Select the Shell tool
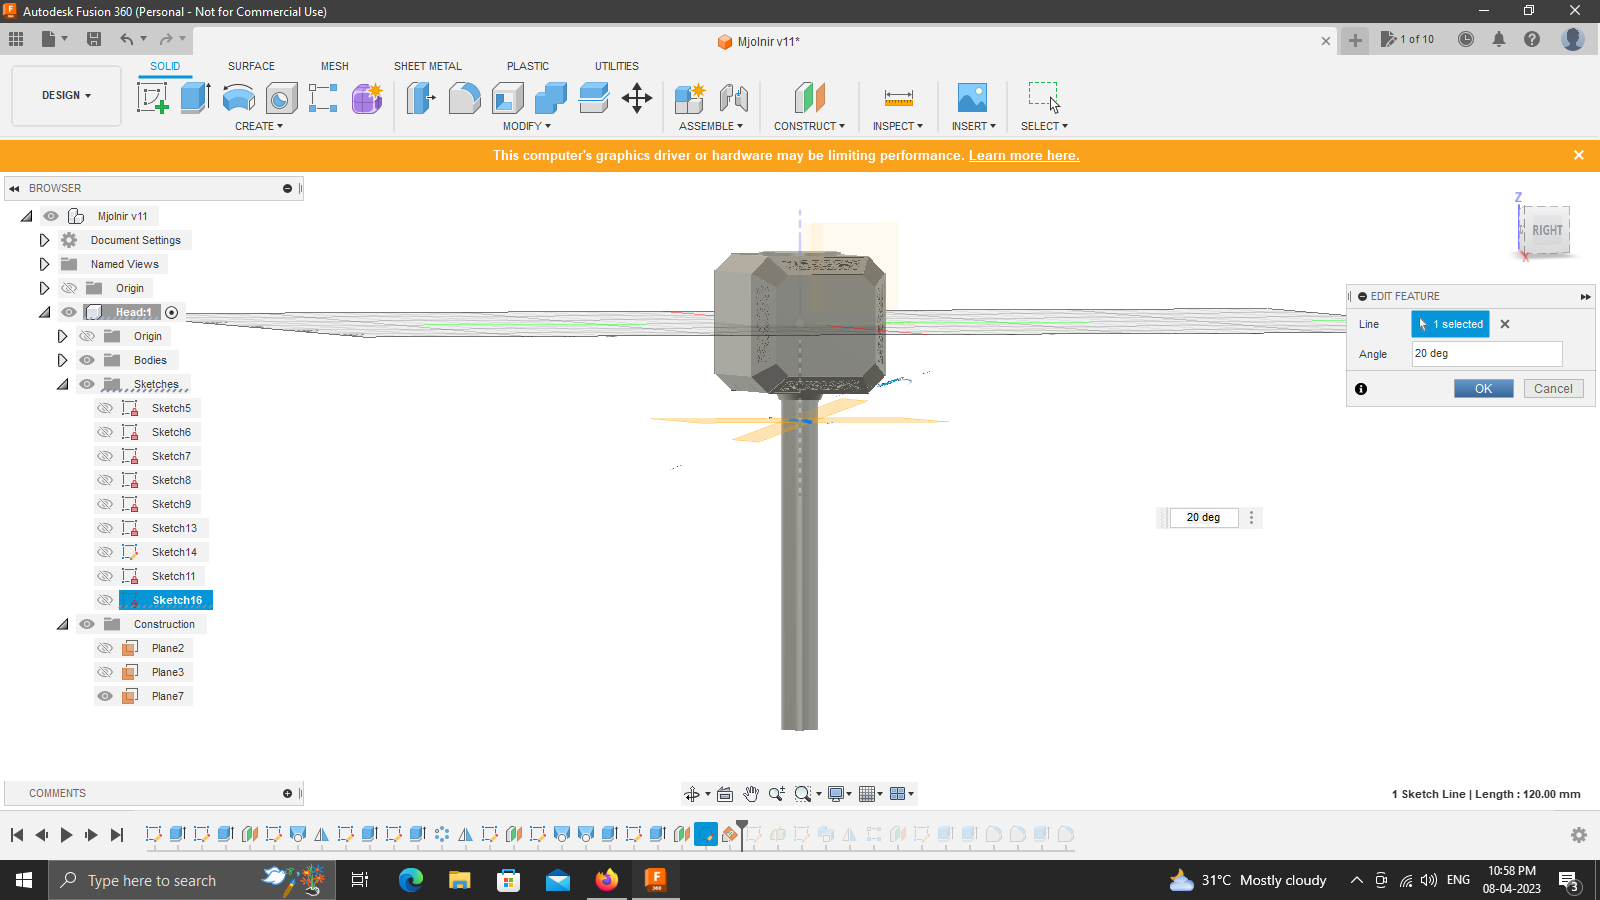The width and height of the screenshot is (1600, 900). pyautogui.click(x=507, y=98)
